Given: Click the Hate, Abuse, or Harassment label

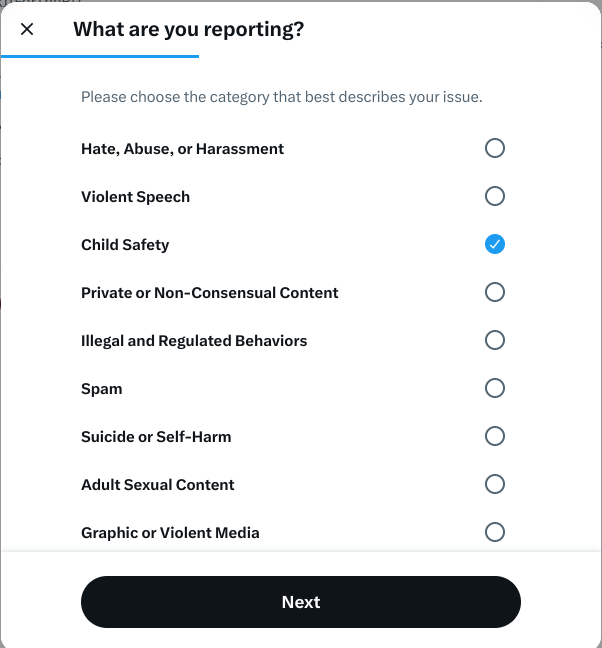Looking at the screenshot, I should tap(182, 149).
